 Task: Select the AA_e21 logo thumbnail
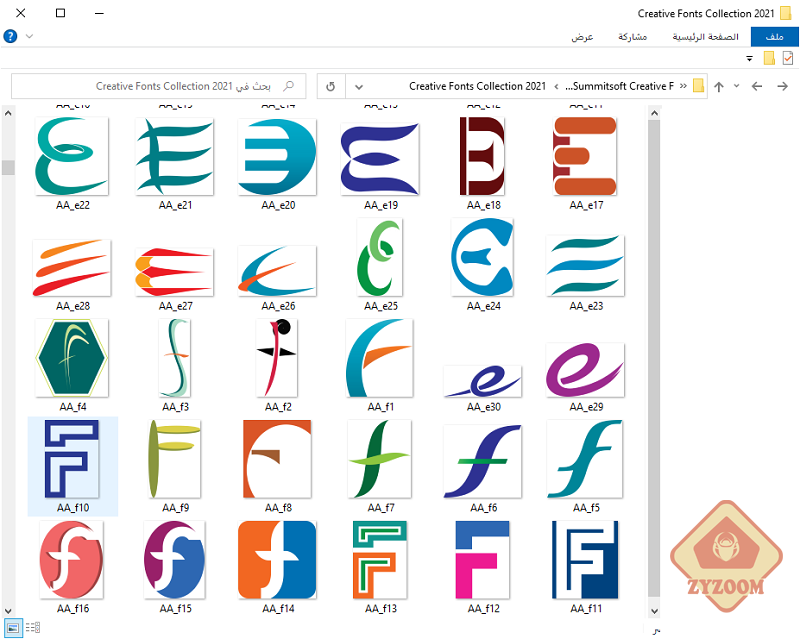174,156
